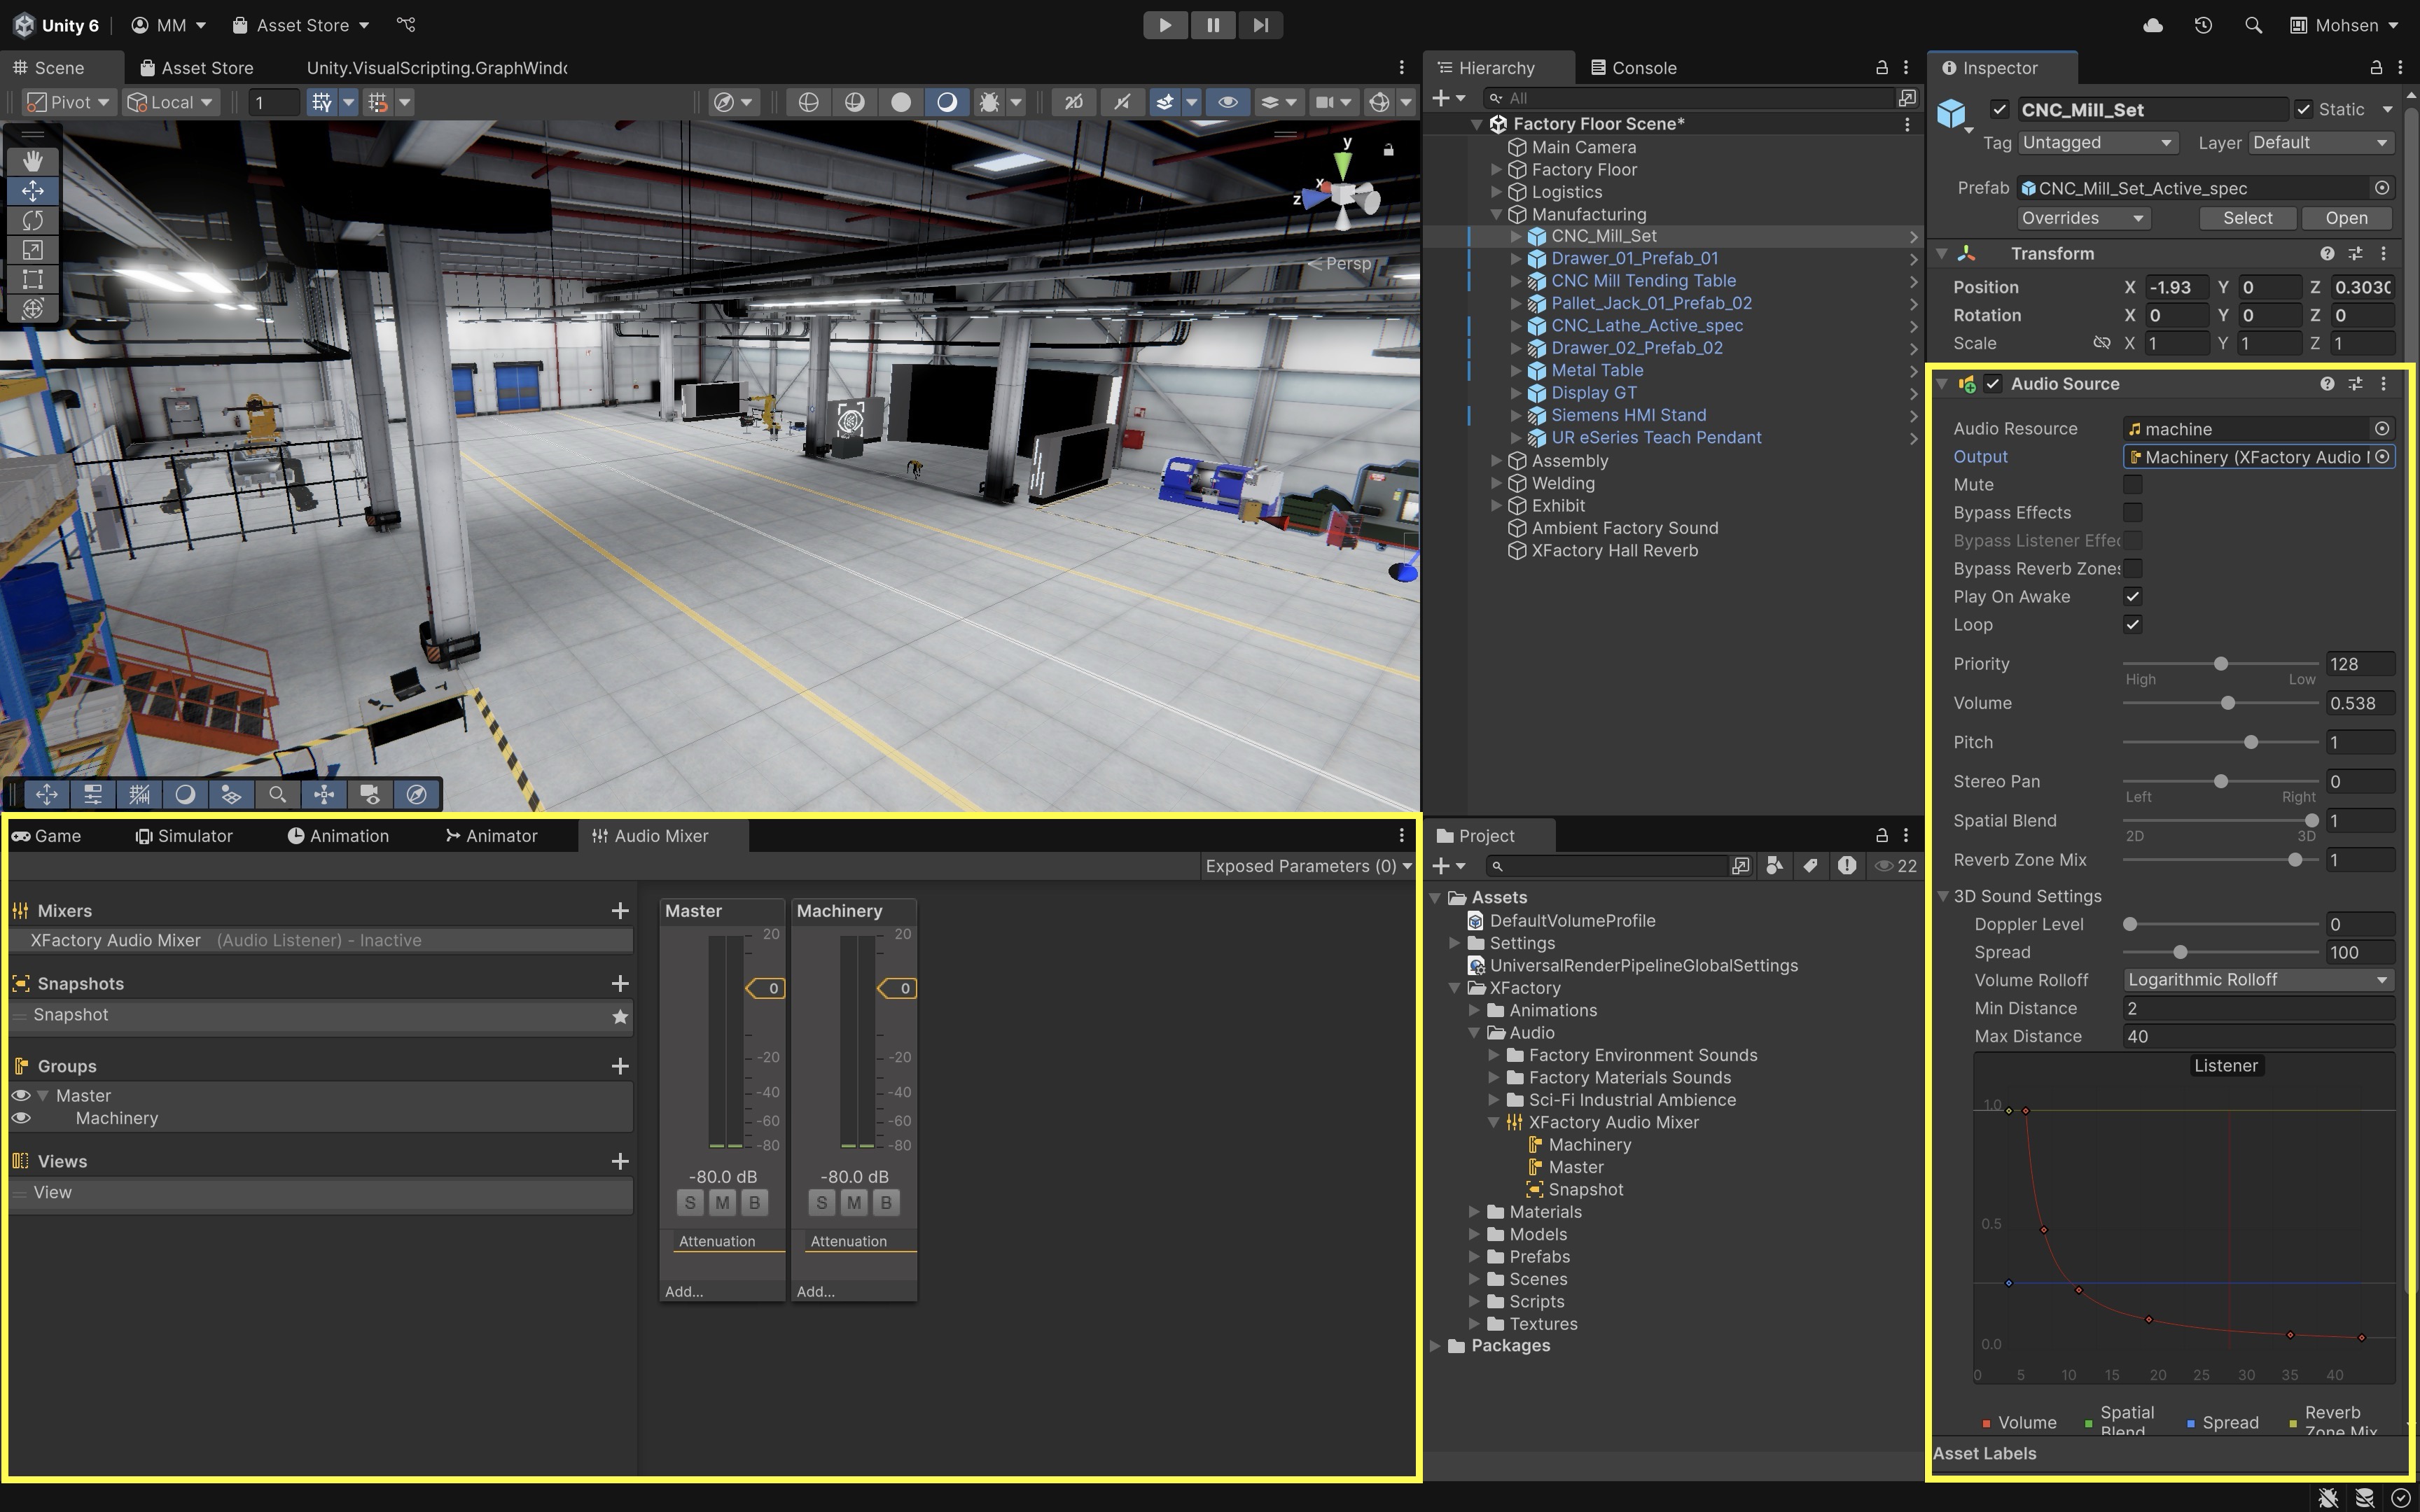Open the Volume Rolloff dropdown

click(2256, 980)
